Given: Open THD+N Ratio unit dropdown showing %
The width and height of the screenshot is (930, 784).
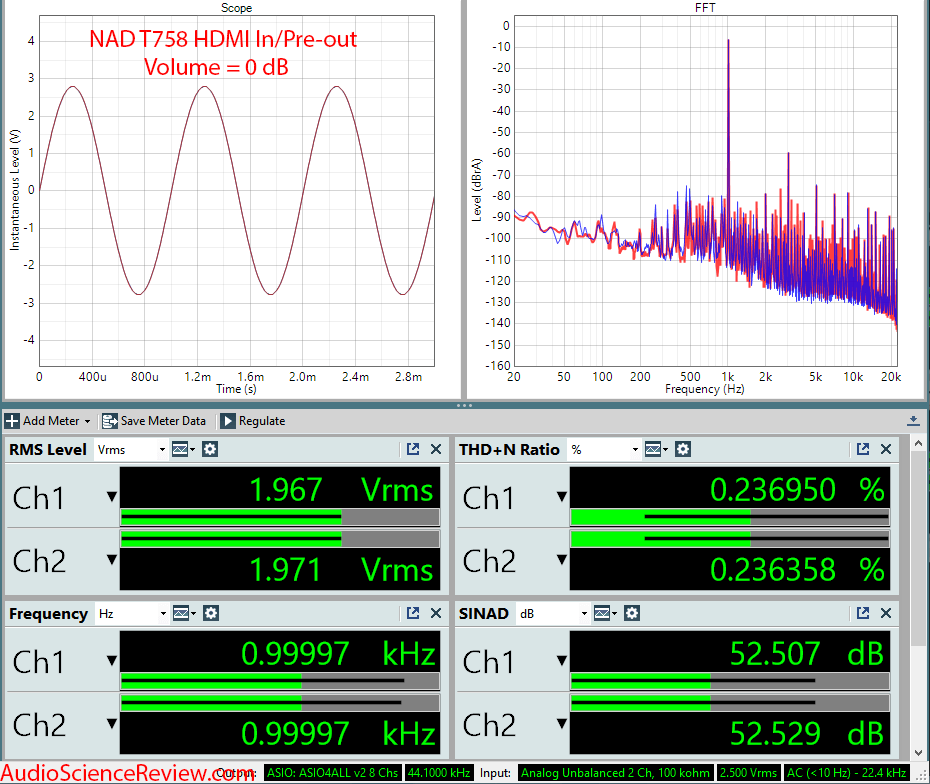Looking at the screenshot, I should (x=604, y=450).
